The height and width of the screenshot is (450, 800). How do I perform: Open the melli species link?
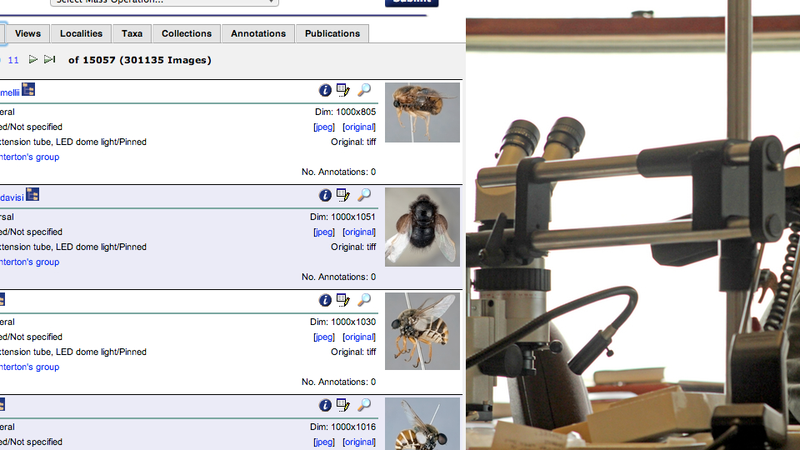(x=10, y=93)
